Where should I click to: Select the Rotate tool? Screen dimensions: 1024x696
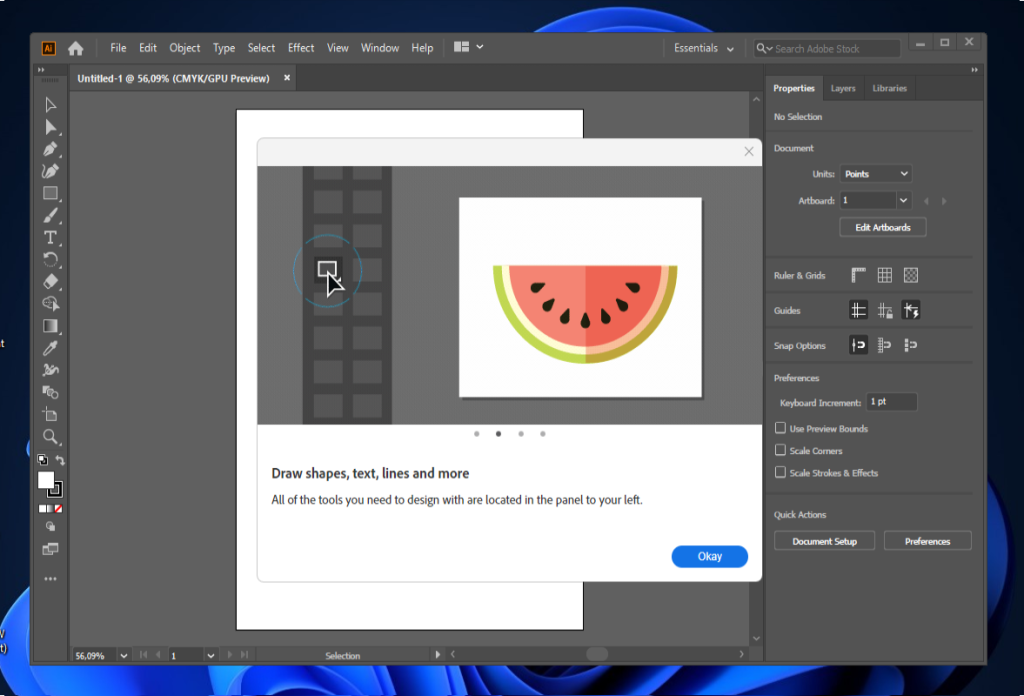point(50,260)
